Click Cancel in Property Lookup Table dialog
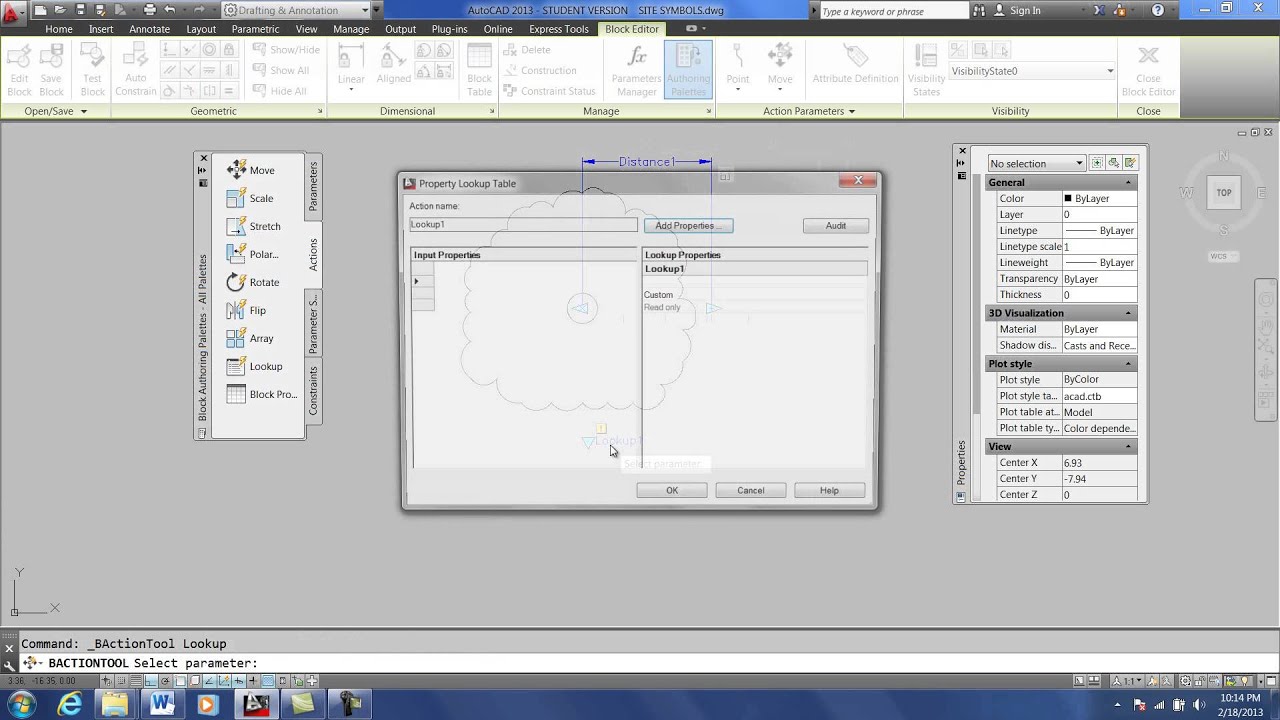The height and width of the screenshot is (720, 1280). pos(751,490)
